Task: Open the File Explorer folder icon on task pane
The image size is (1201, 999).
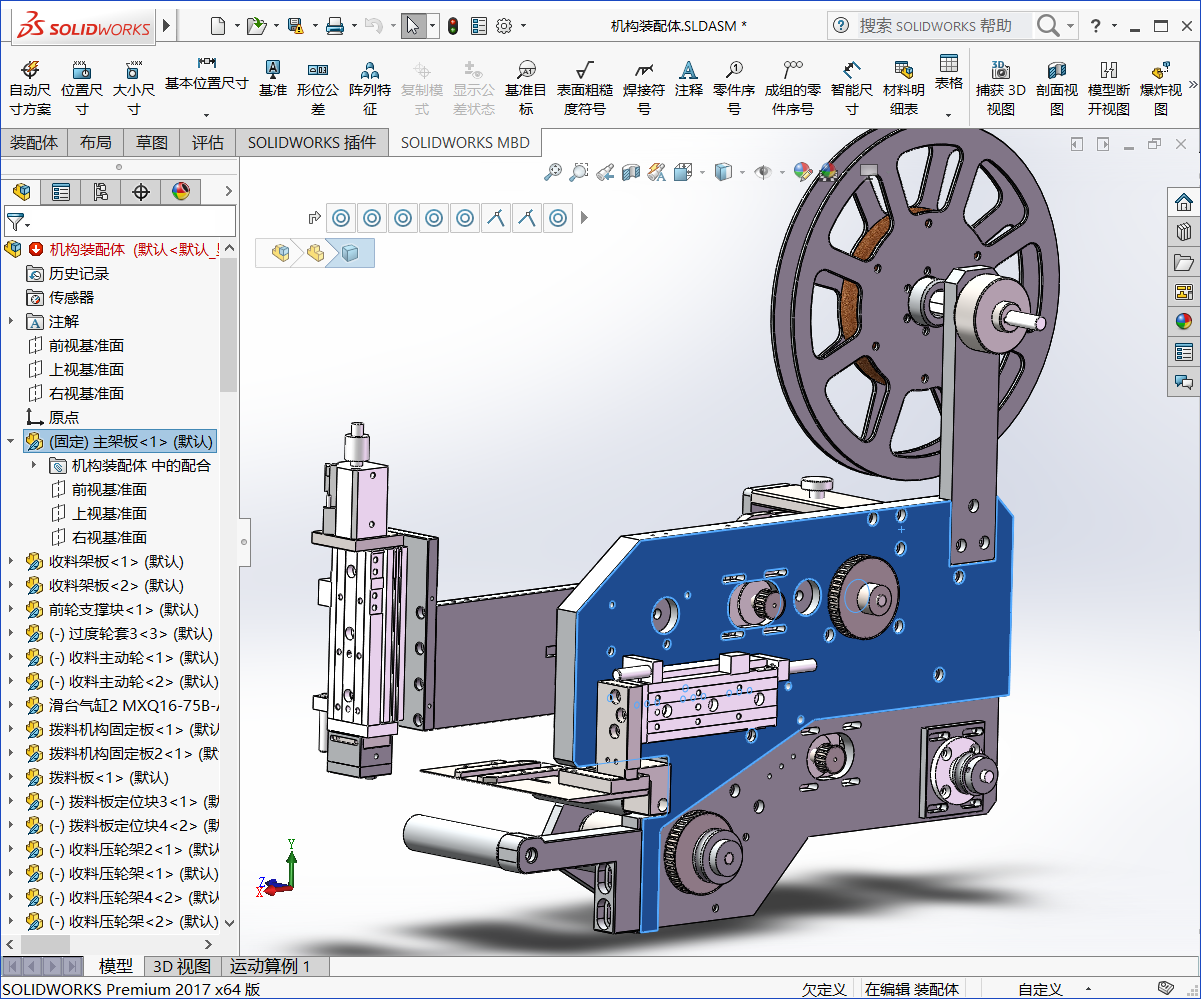Action: tap(1184, 262)
